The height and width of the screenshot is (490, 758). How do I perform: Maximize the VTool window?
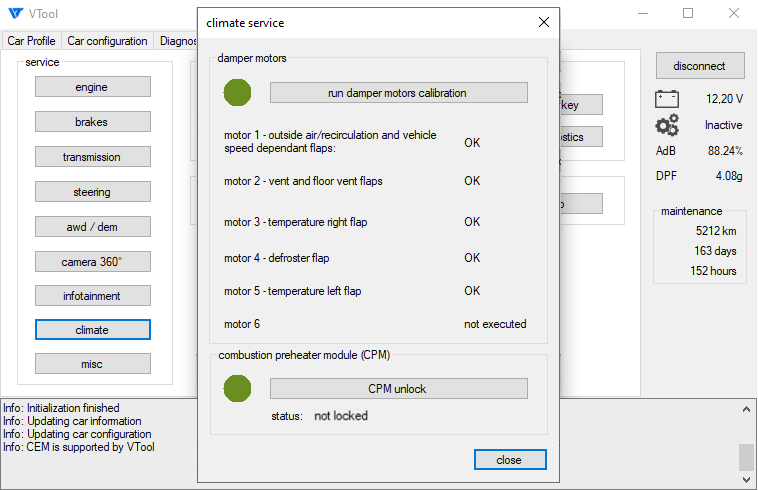pos(688,14)
